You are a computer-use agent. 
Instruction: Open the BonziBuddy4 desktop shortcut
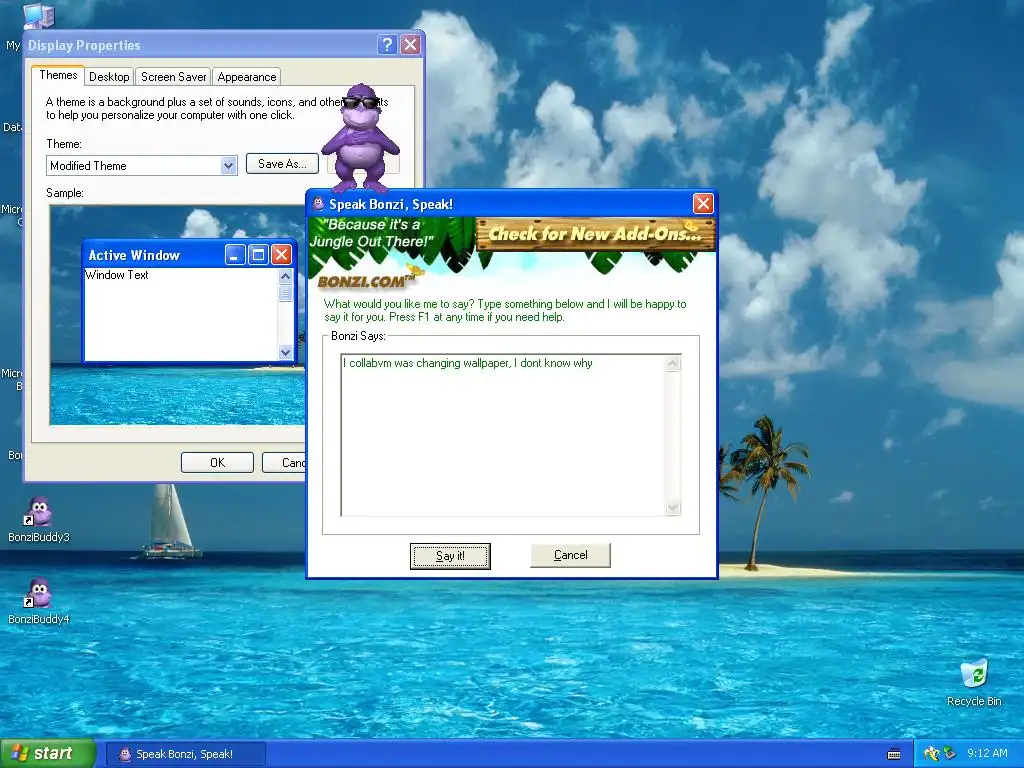tap(39, 601)
